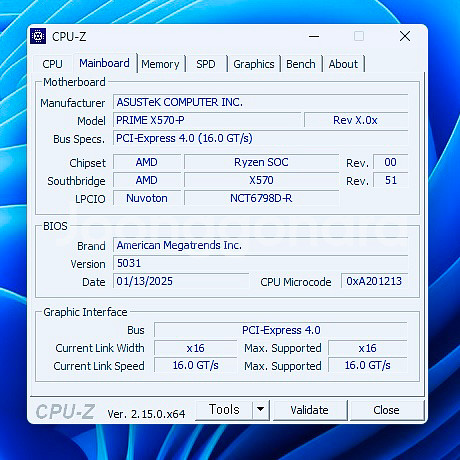The image size is (460, 460).
Task: Click the Close button at bottom
Action: (x=386, y=410)
